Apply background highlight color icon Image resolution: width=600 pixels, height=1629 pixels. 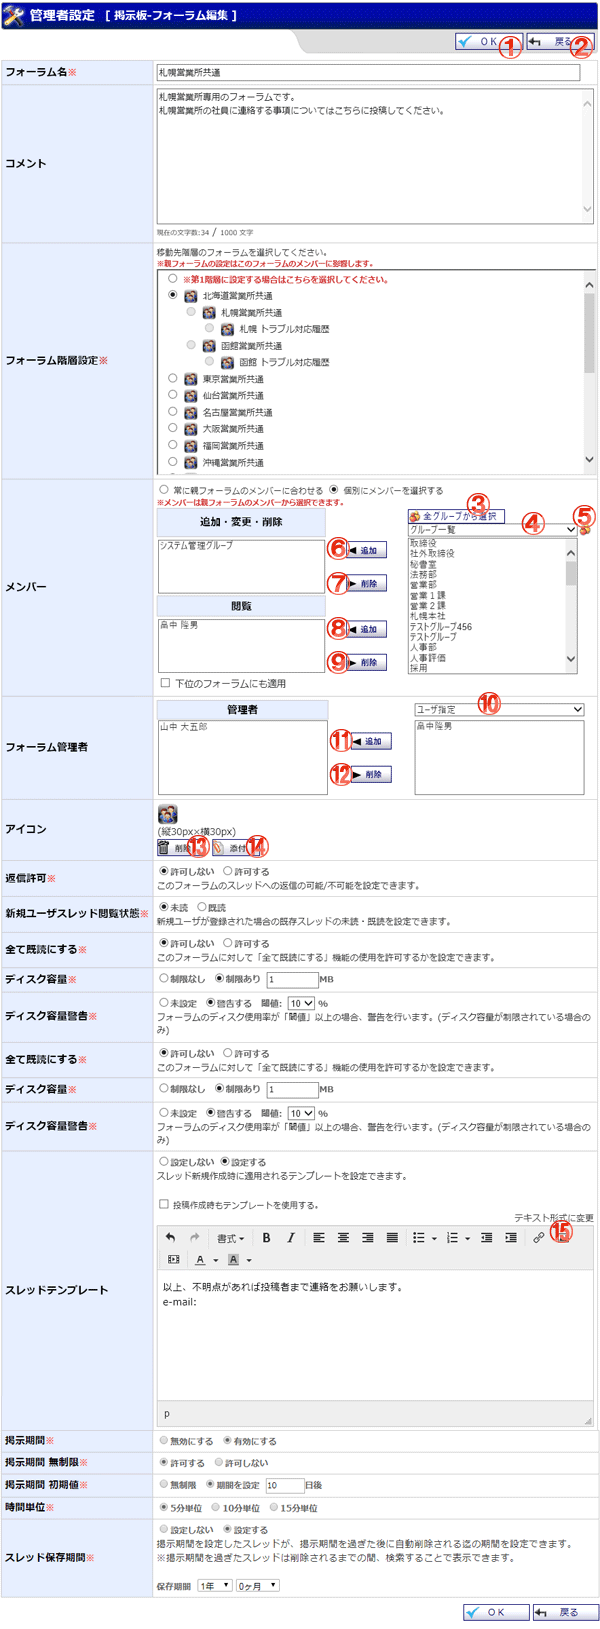point(233,1260)
